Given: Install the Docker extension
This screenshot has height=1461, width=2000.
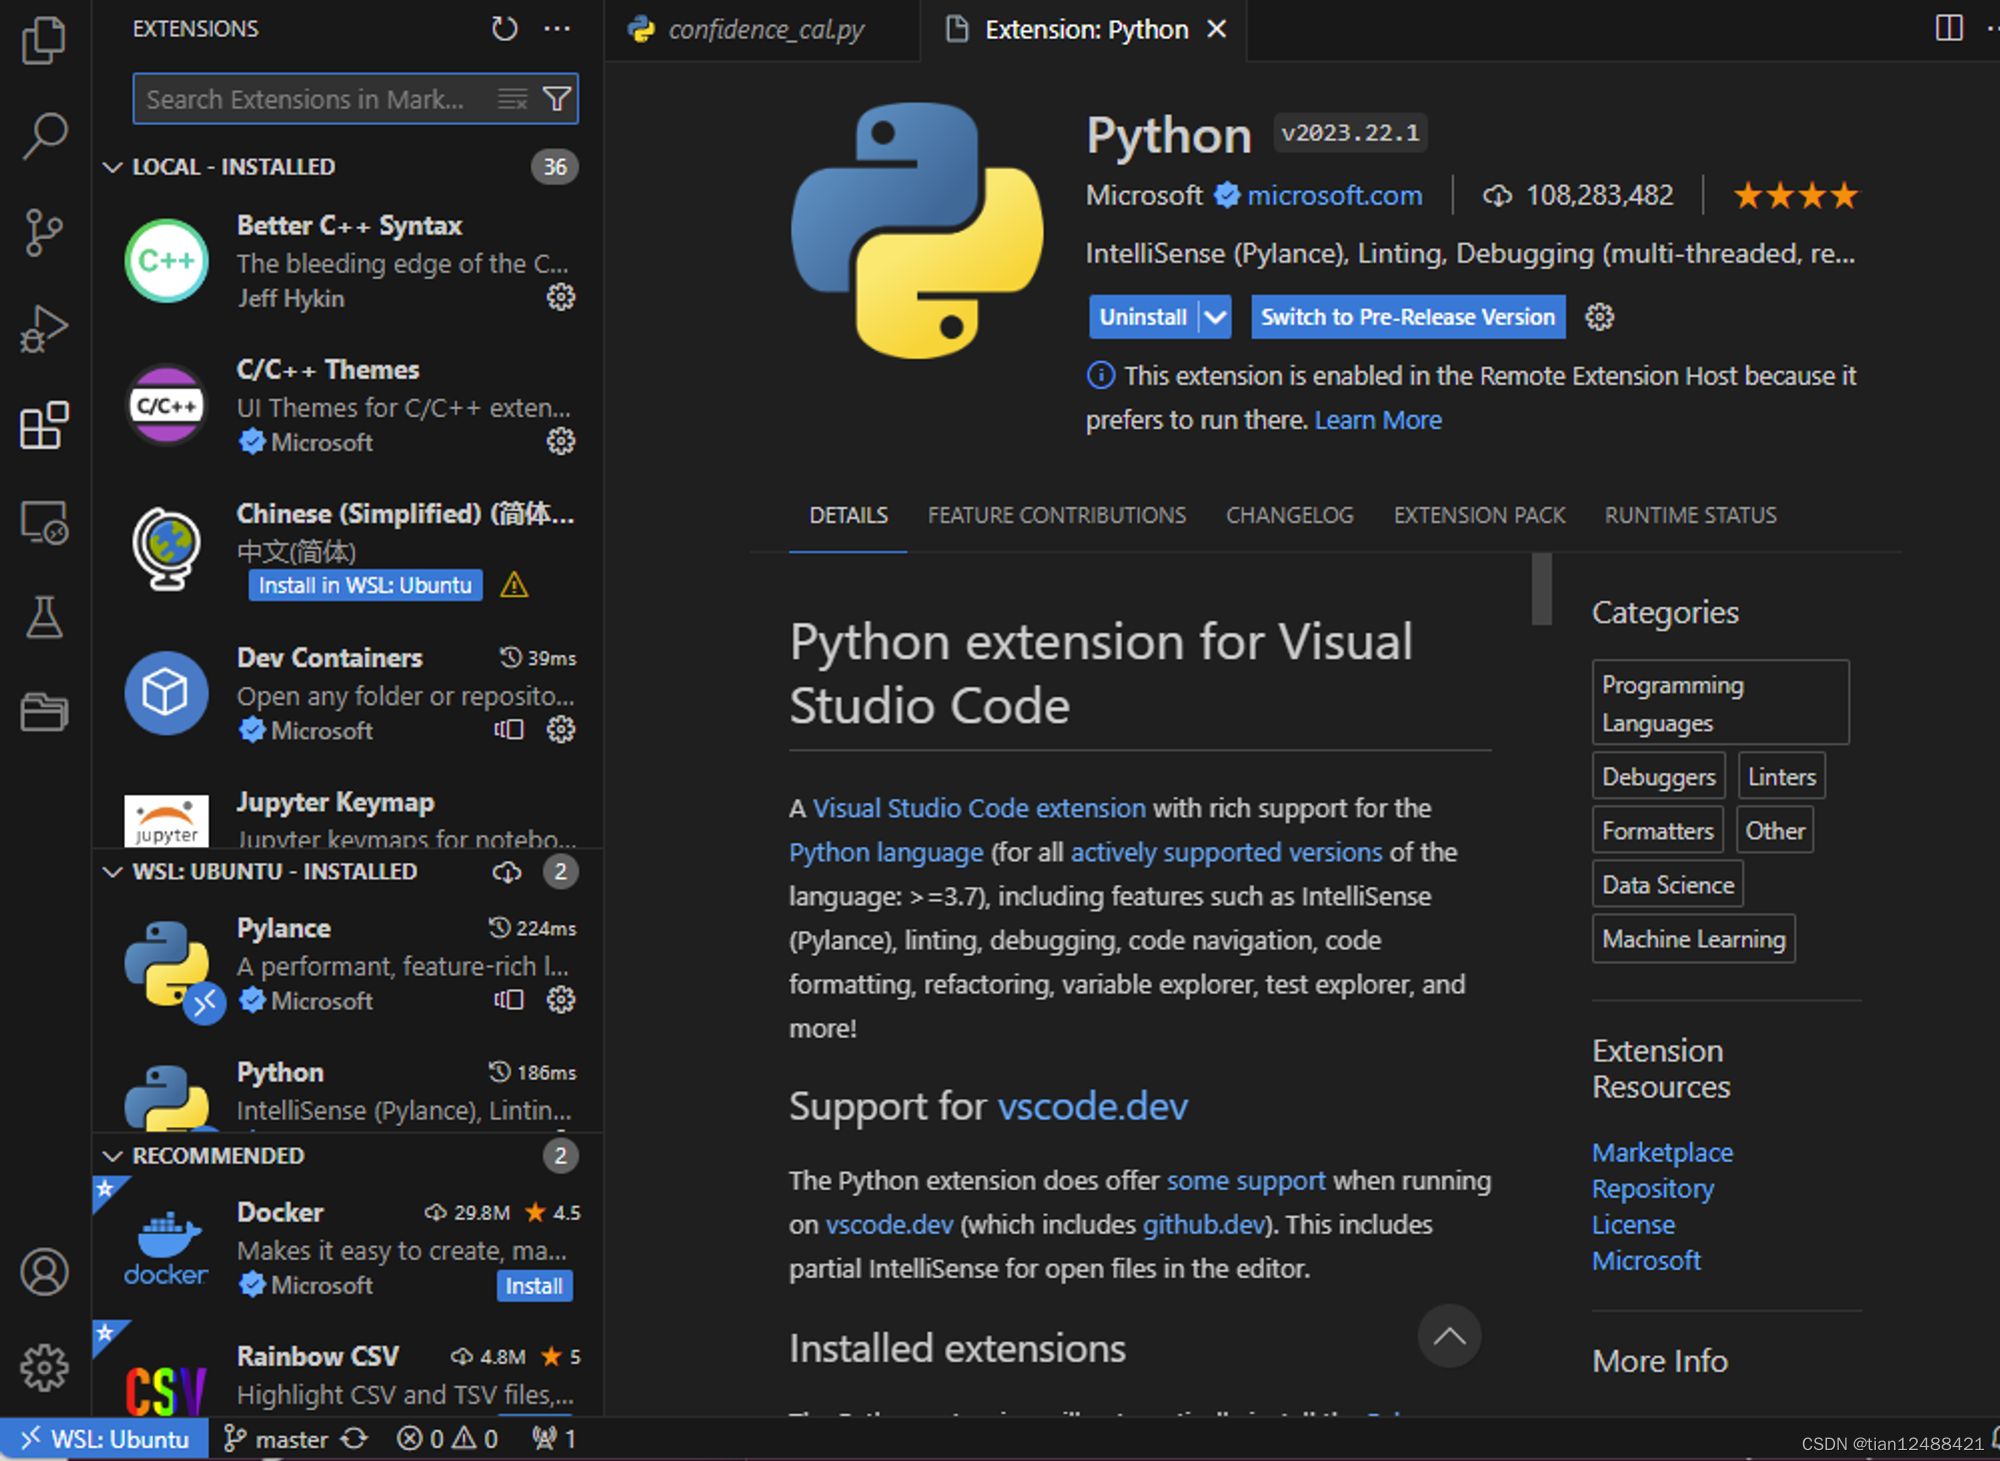Looking at the screenshot, I should 534,1286.
